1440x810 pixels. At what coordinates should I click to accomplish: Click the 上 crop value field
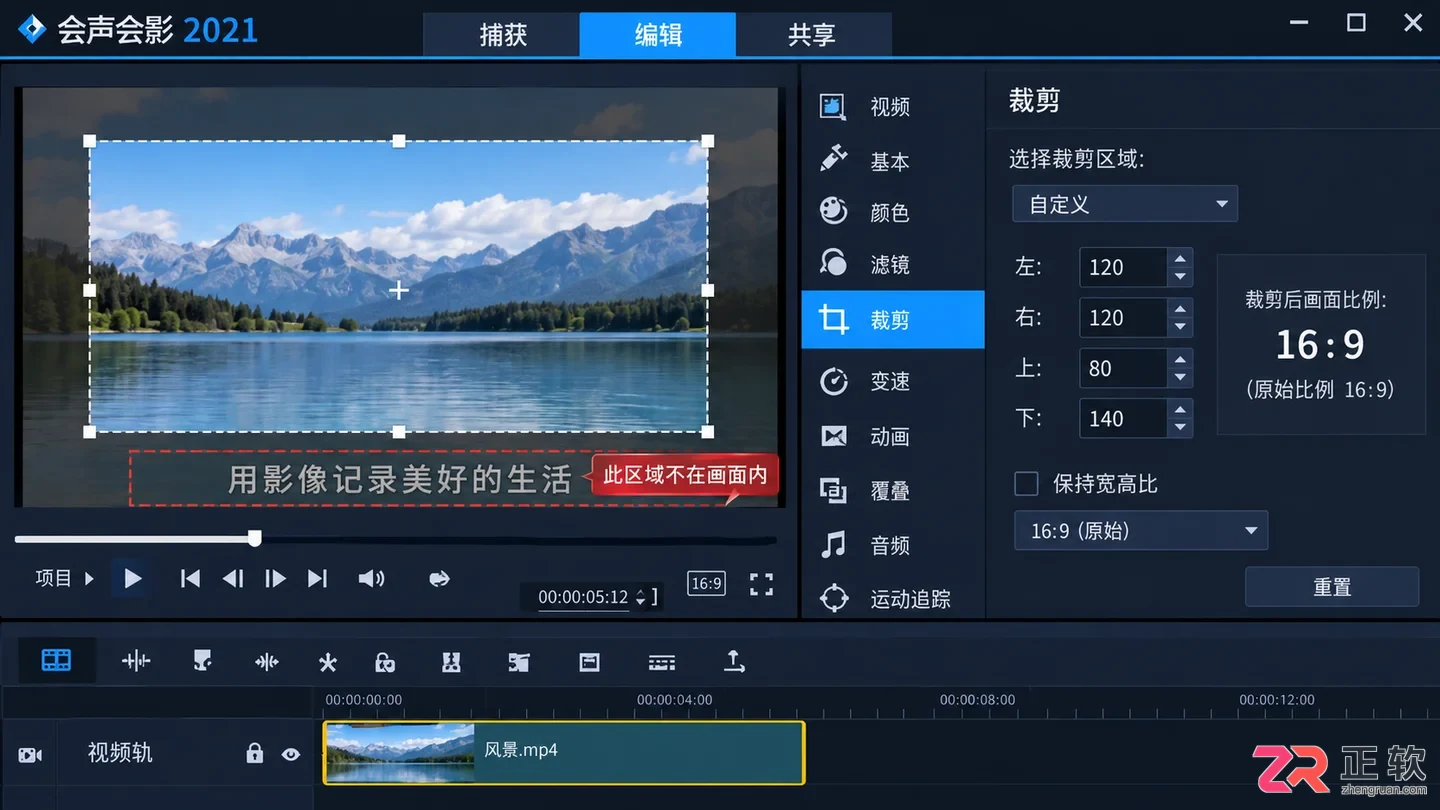[x=1124, y=368]
